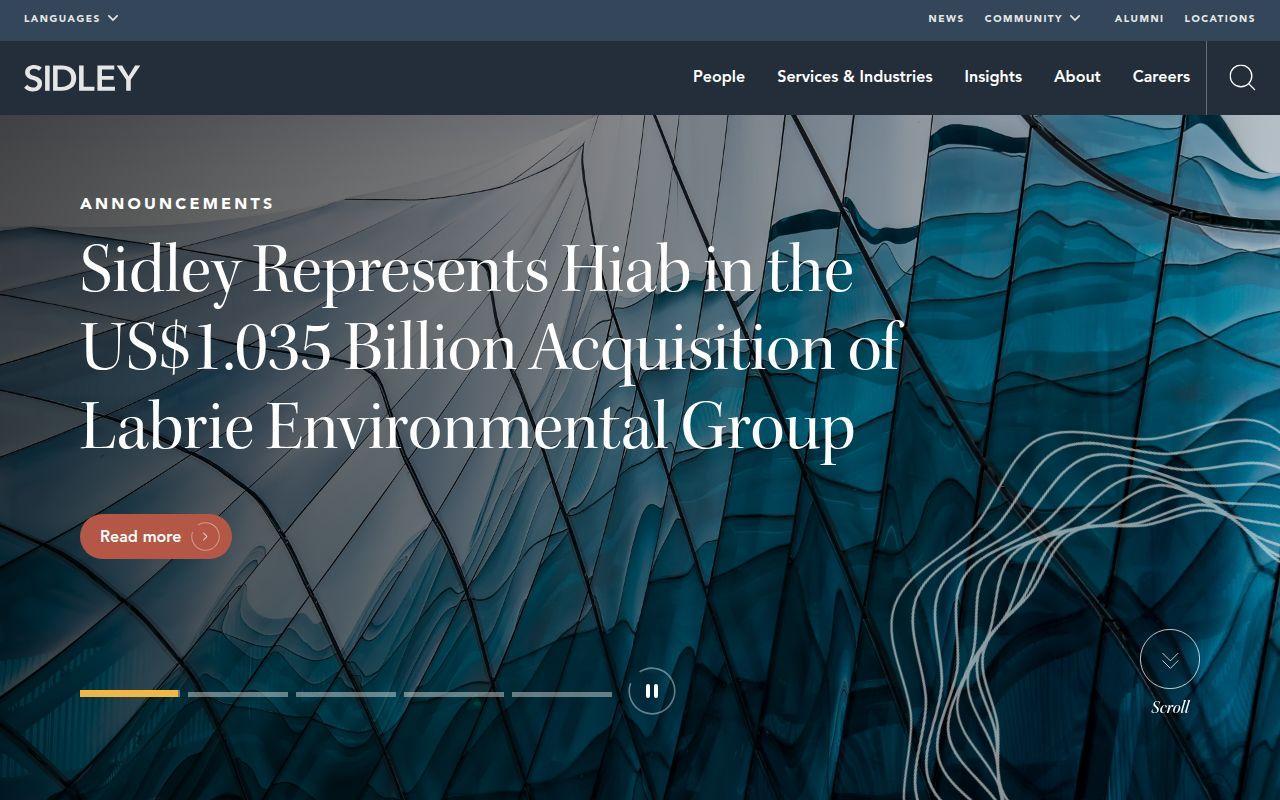Open the News link
The width and height of the screenshot is (1280, 800).
tap(946, 18)
